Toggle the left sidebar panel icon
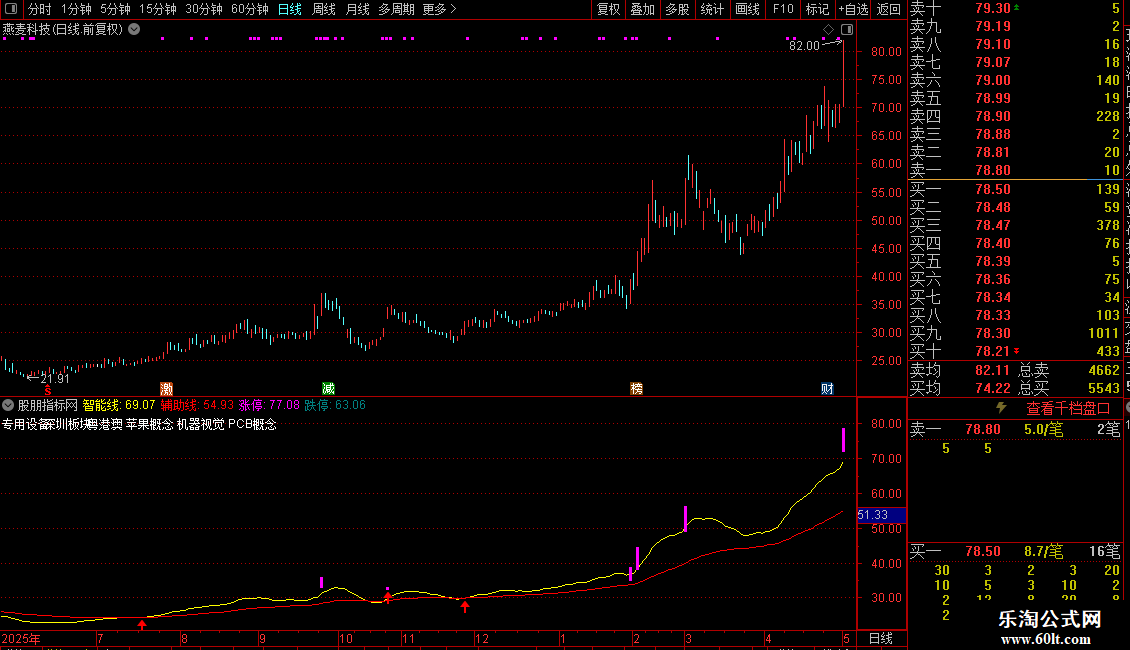Viewport: 1130px width, 650px height. coord(11,9)
